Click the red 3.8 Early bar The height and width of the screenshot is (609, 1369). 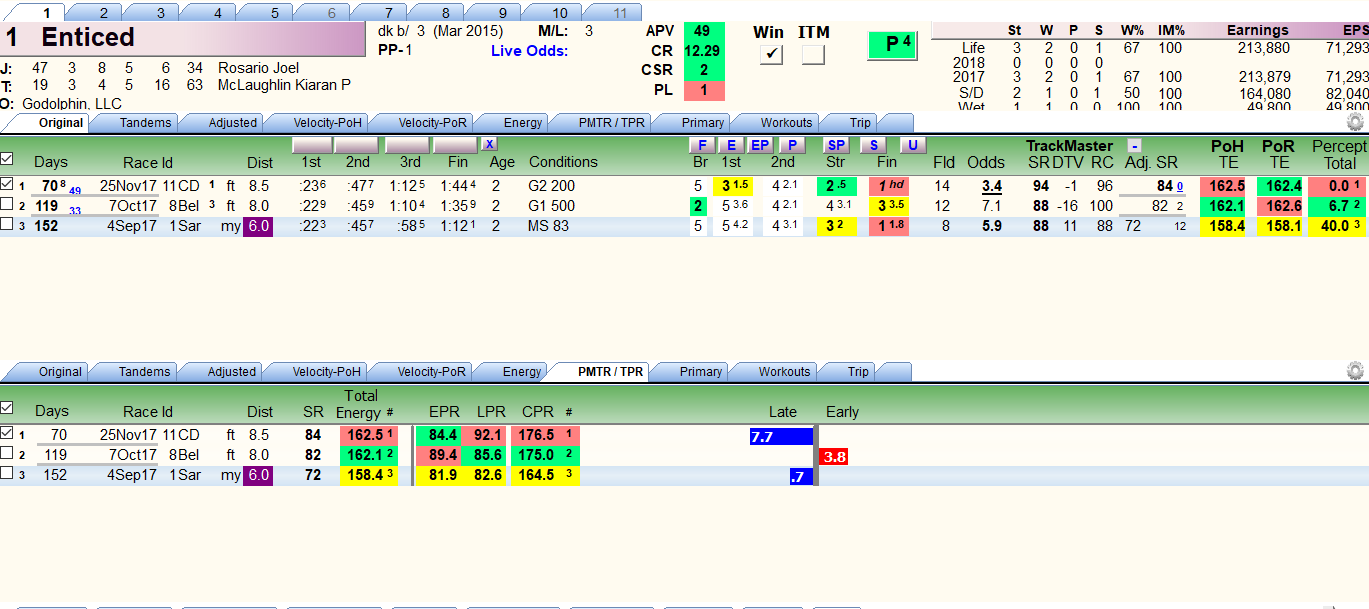click(x=834, y=457)
